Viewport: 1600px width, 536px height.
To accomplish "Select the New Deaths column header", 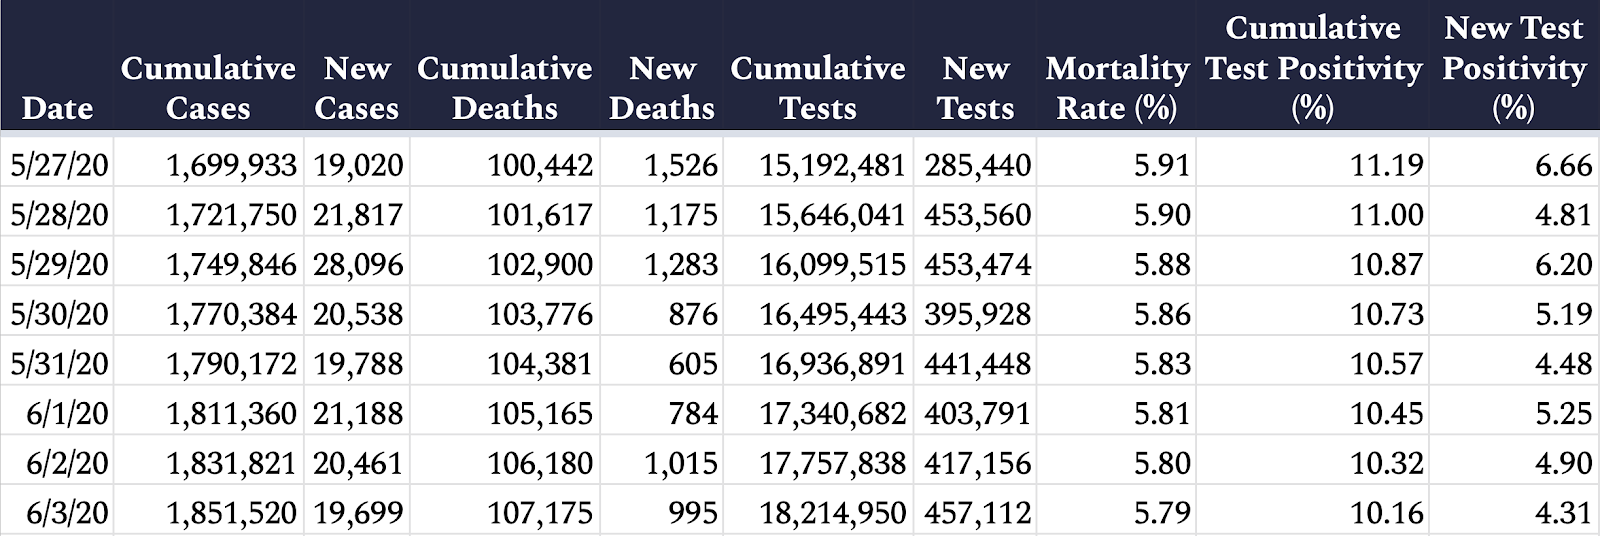I will (662, 87).
